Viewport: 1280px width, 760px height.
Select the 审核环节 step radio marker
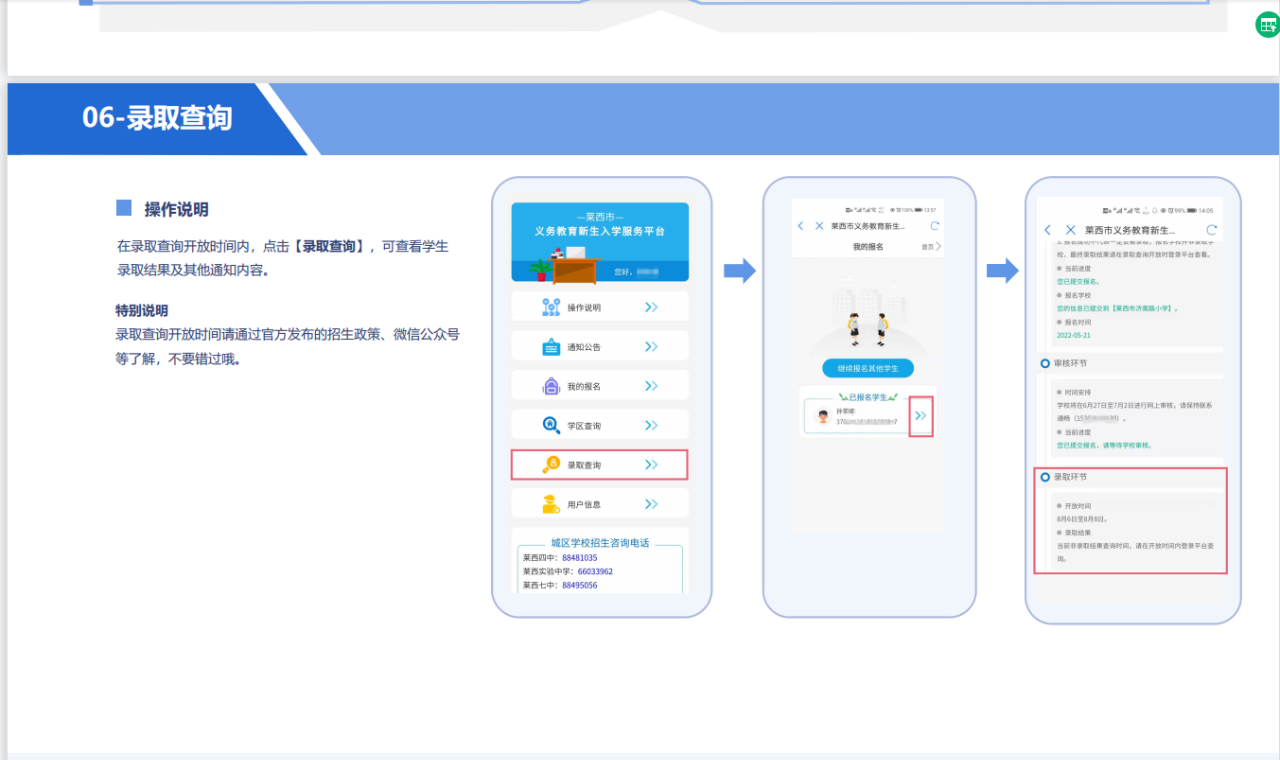(x=1045, y=363)
